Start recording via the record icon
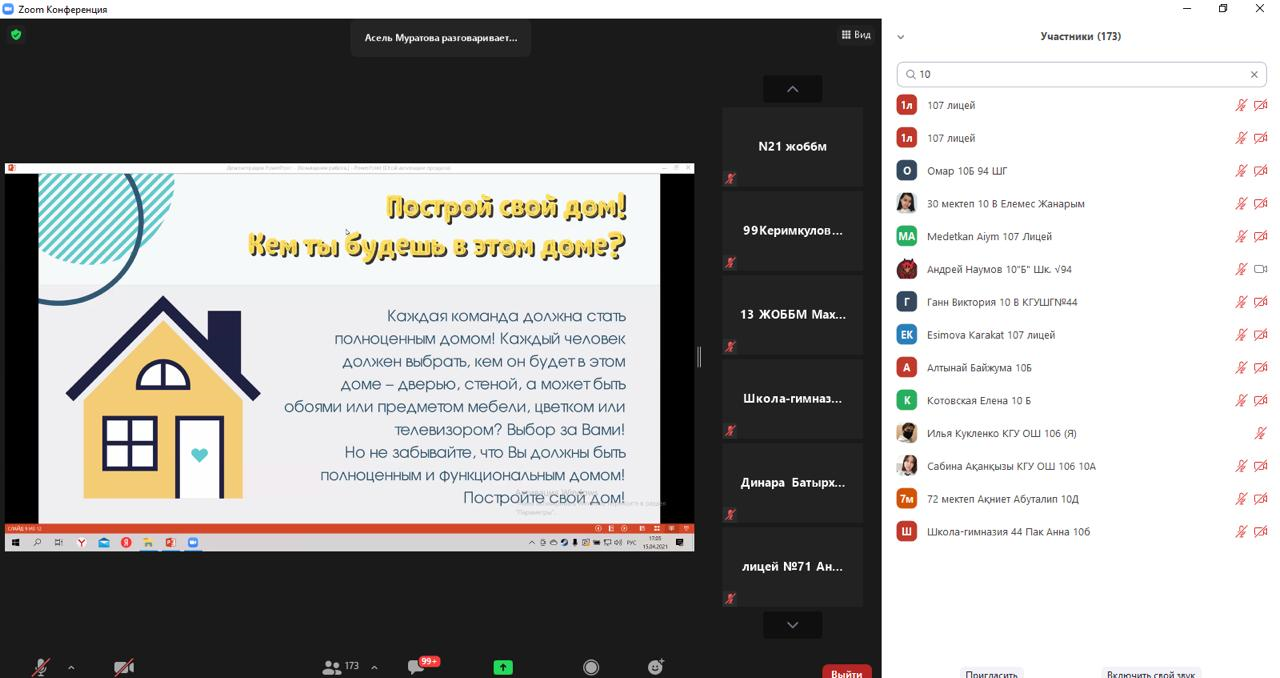Screen dimensions: 1280x678 (x=591, y=668)
